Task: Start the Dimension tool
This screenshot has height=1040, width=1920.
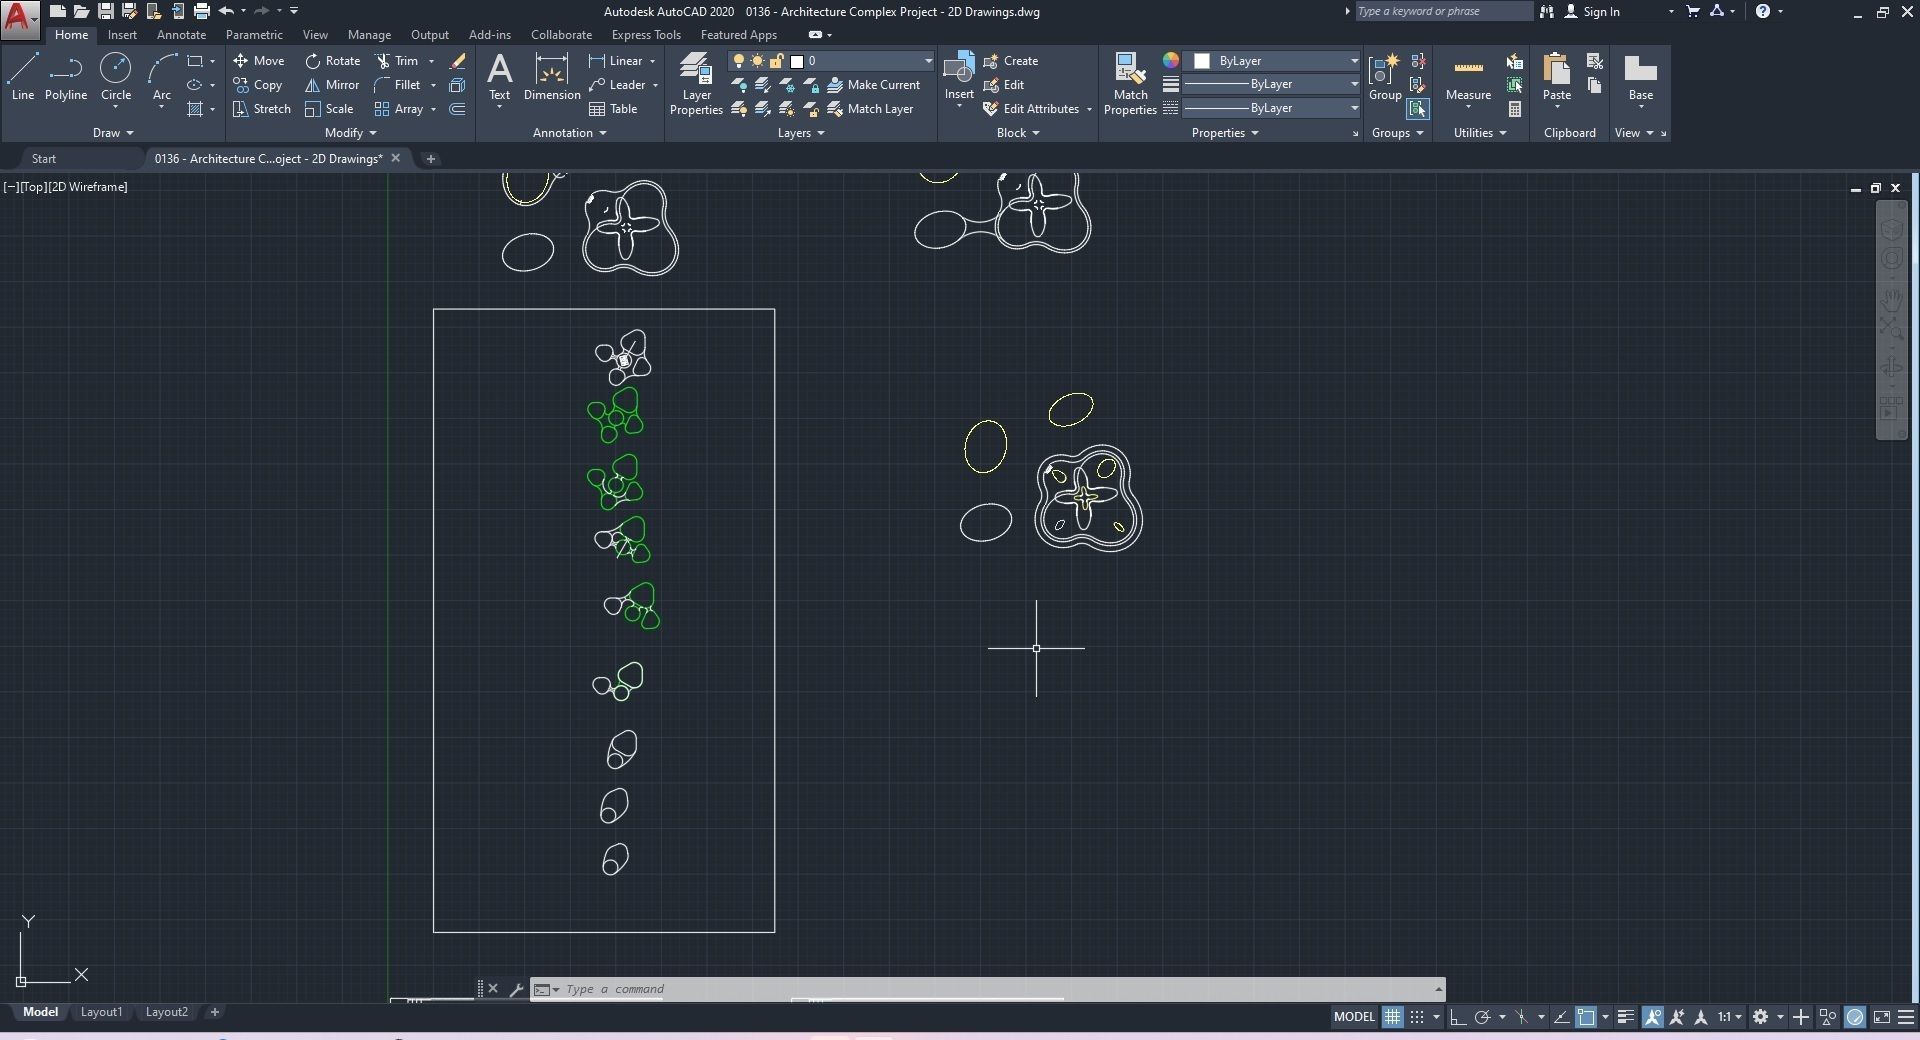Action: pyautogui.click(x=552, y=77)
